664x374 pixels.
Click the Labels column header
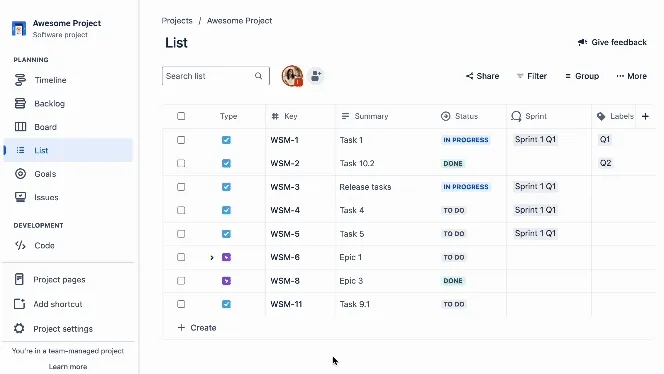615,116
